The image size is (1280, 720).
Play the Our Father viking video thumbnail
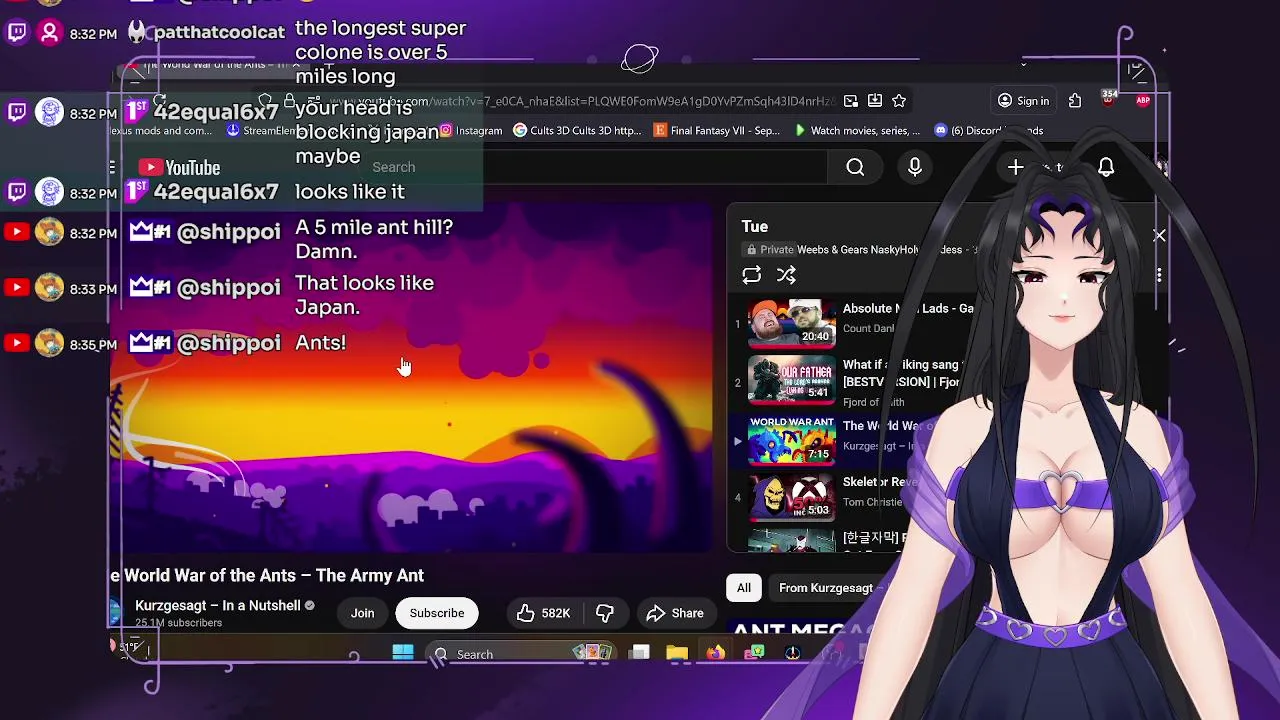[x=791, y=380]
